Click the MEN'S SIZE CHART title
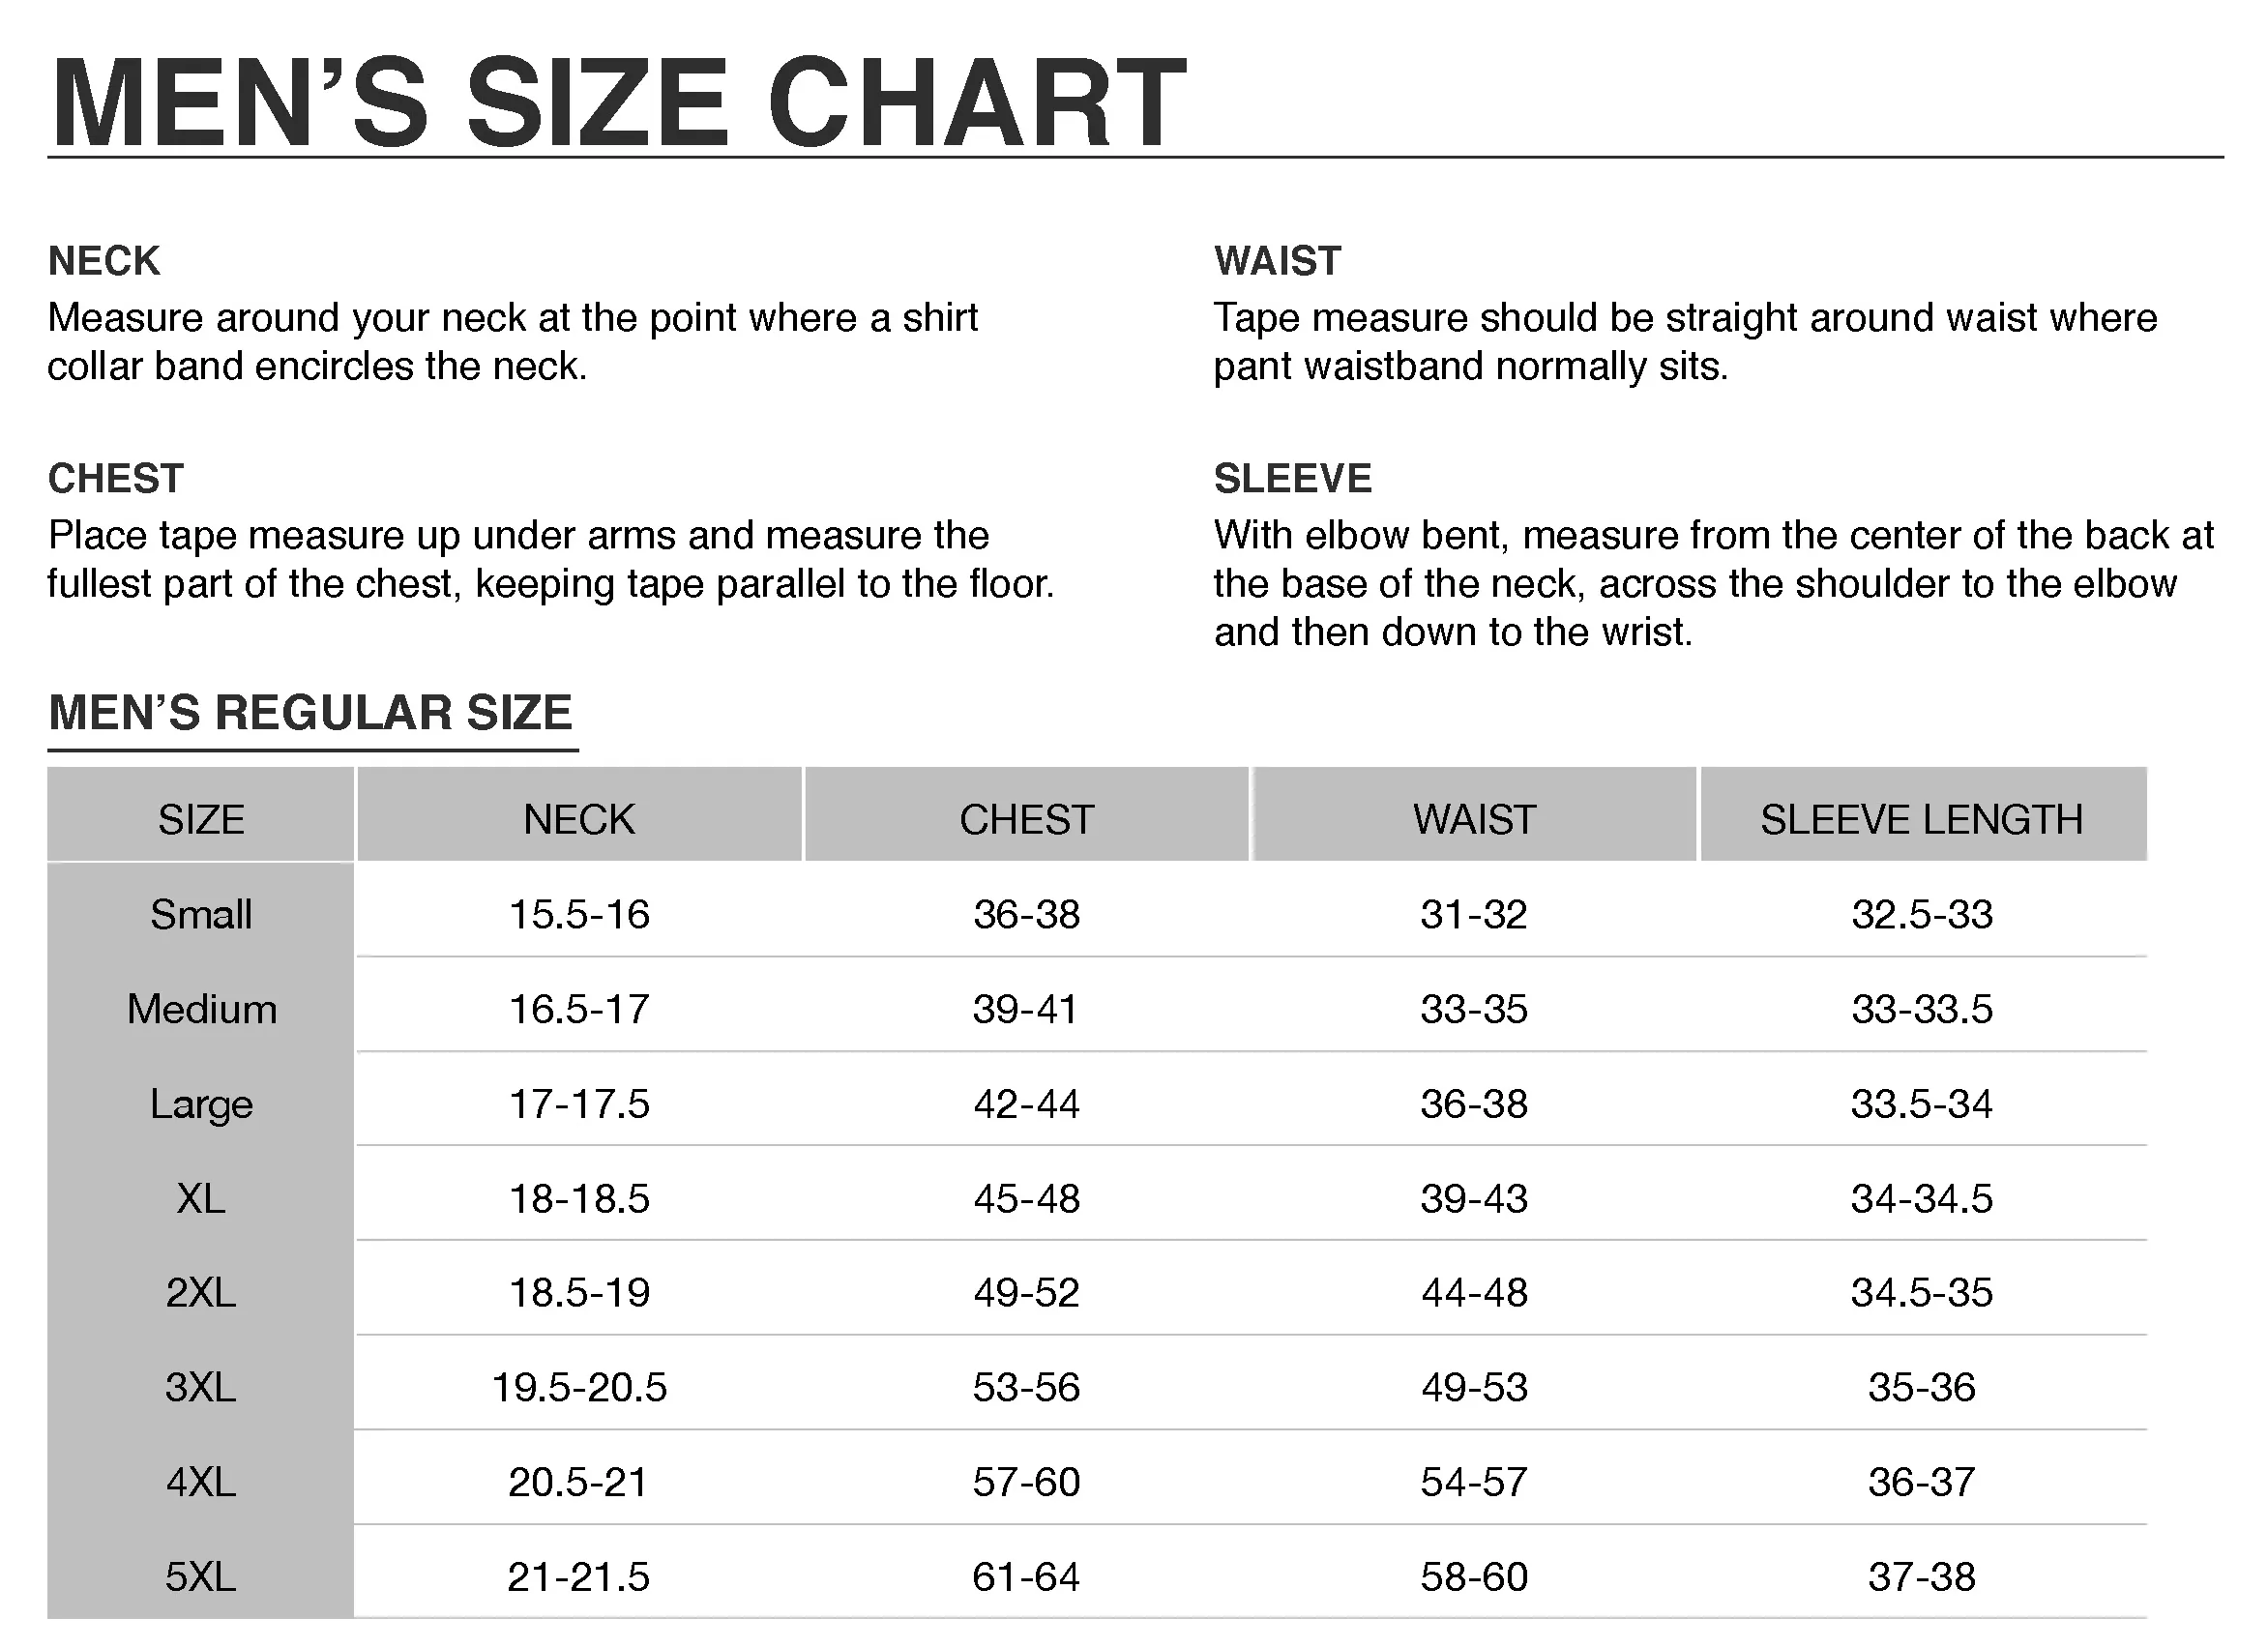 618,103
